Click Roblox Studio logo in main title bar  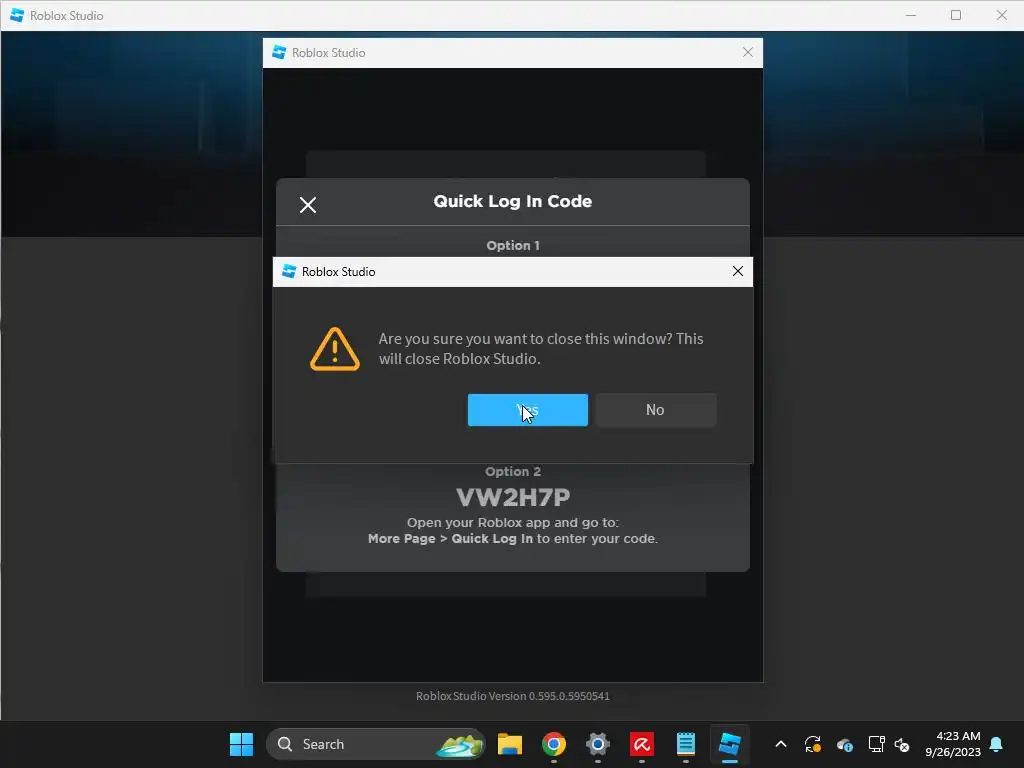(x=18, y=15)
